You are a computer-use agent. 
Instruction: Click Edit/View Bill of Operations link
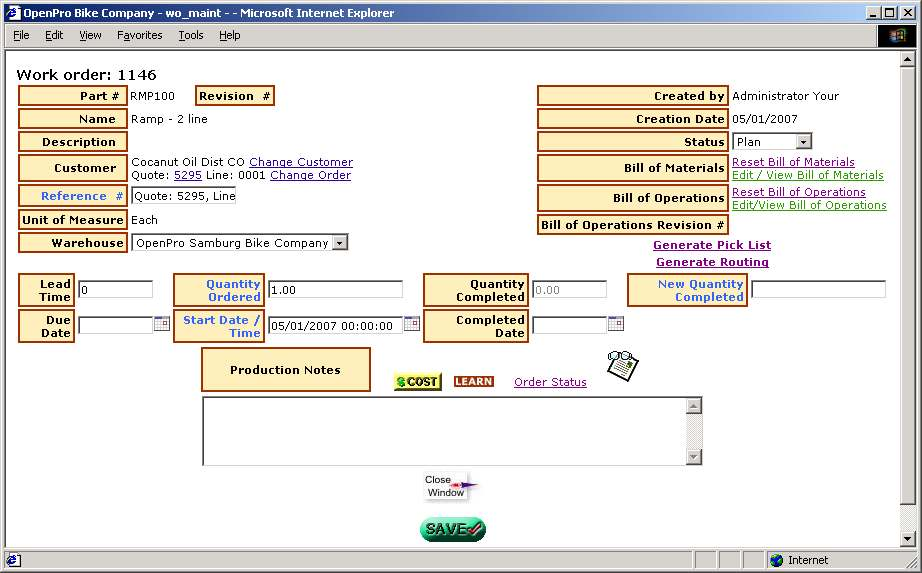tap(809, 205)
